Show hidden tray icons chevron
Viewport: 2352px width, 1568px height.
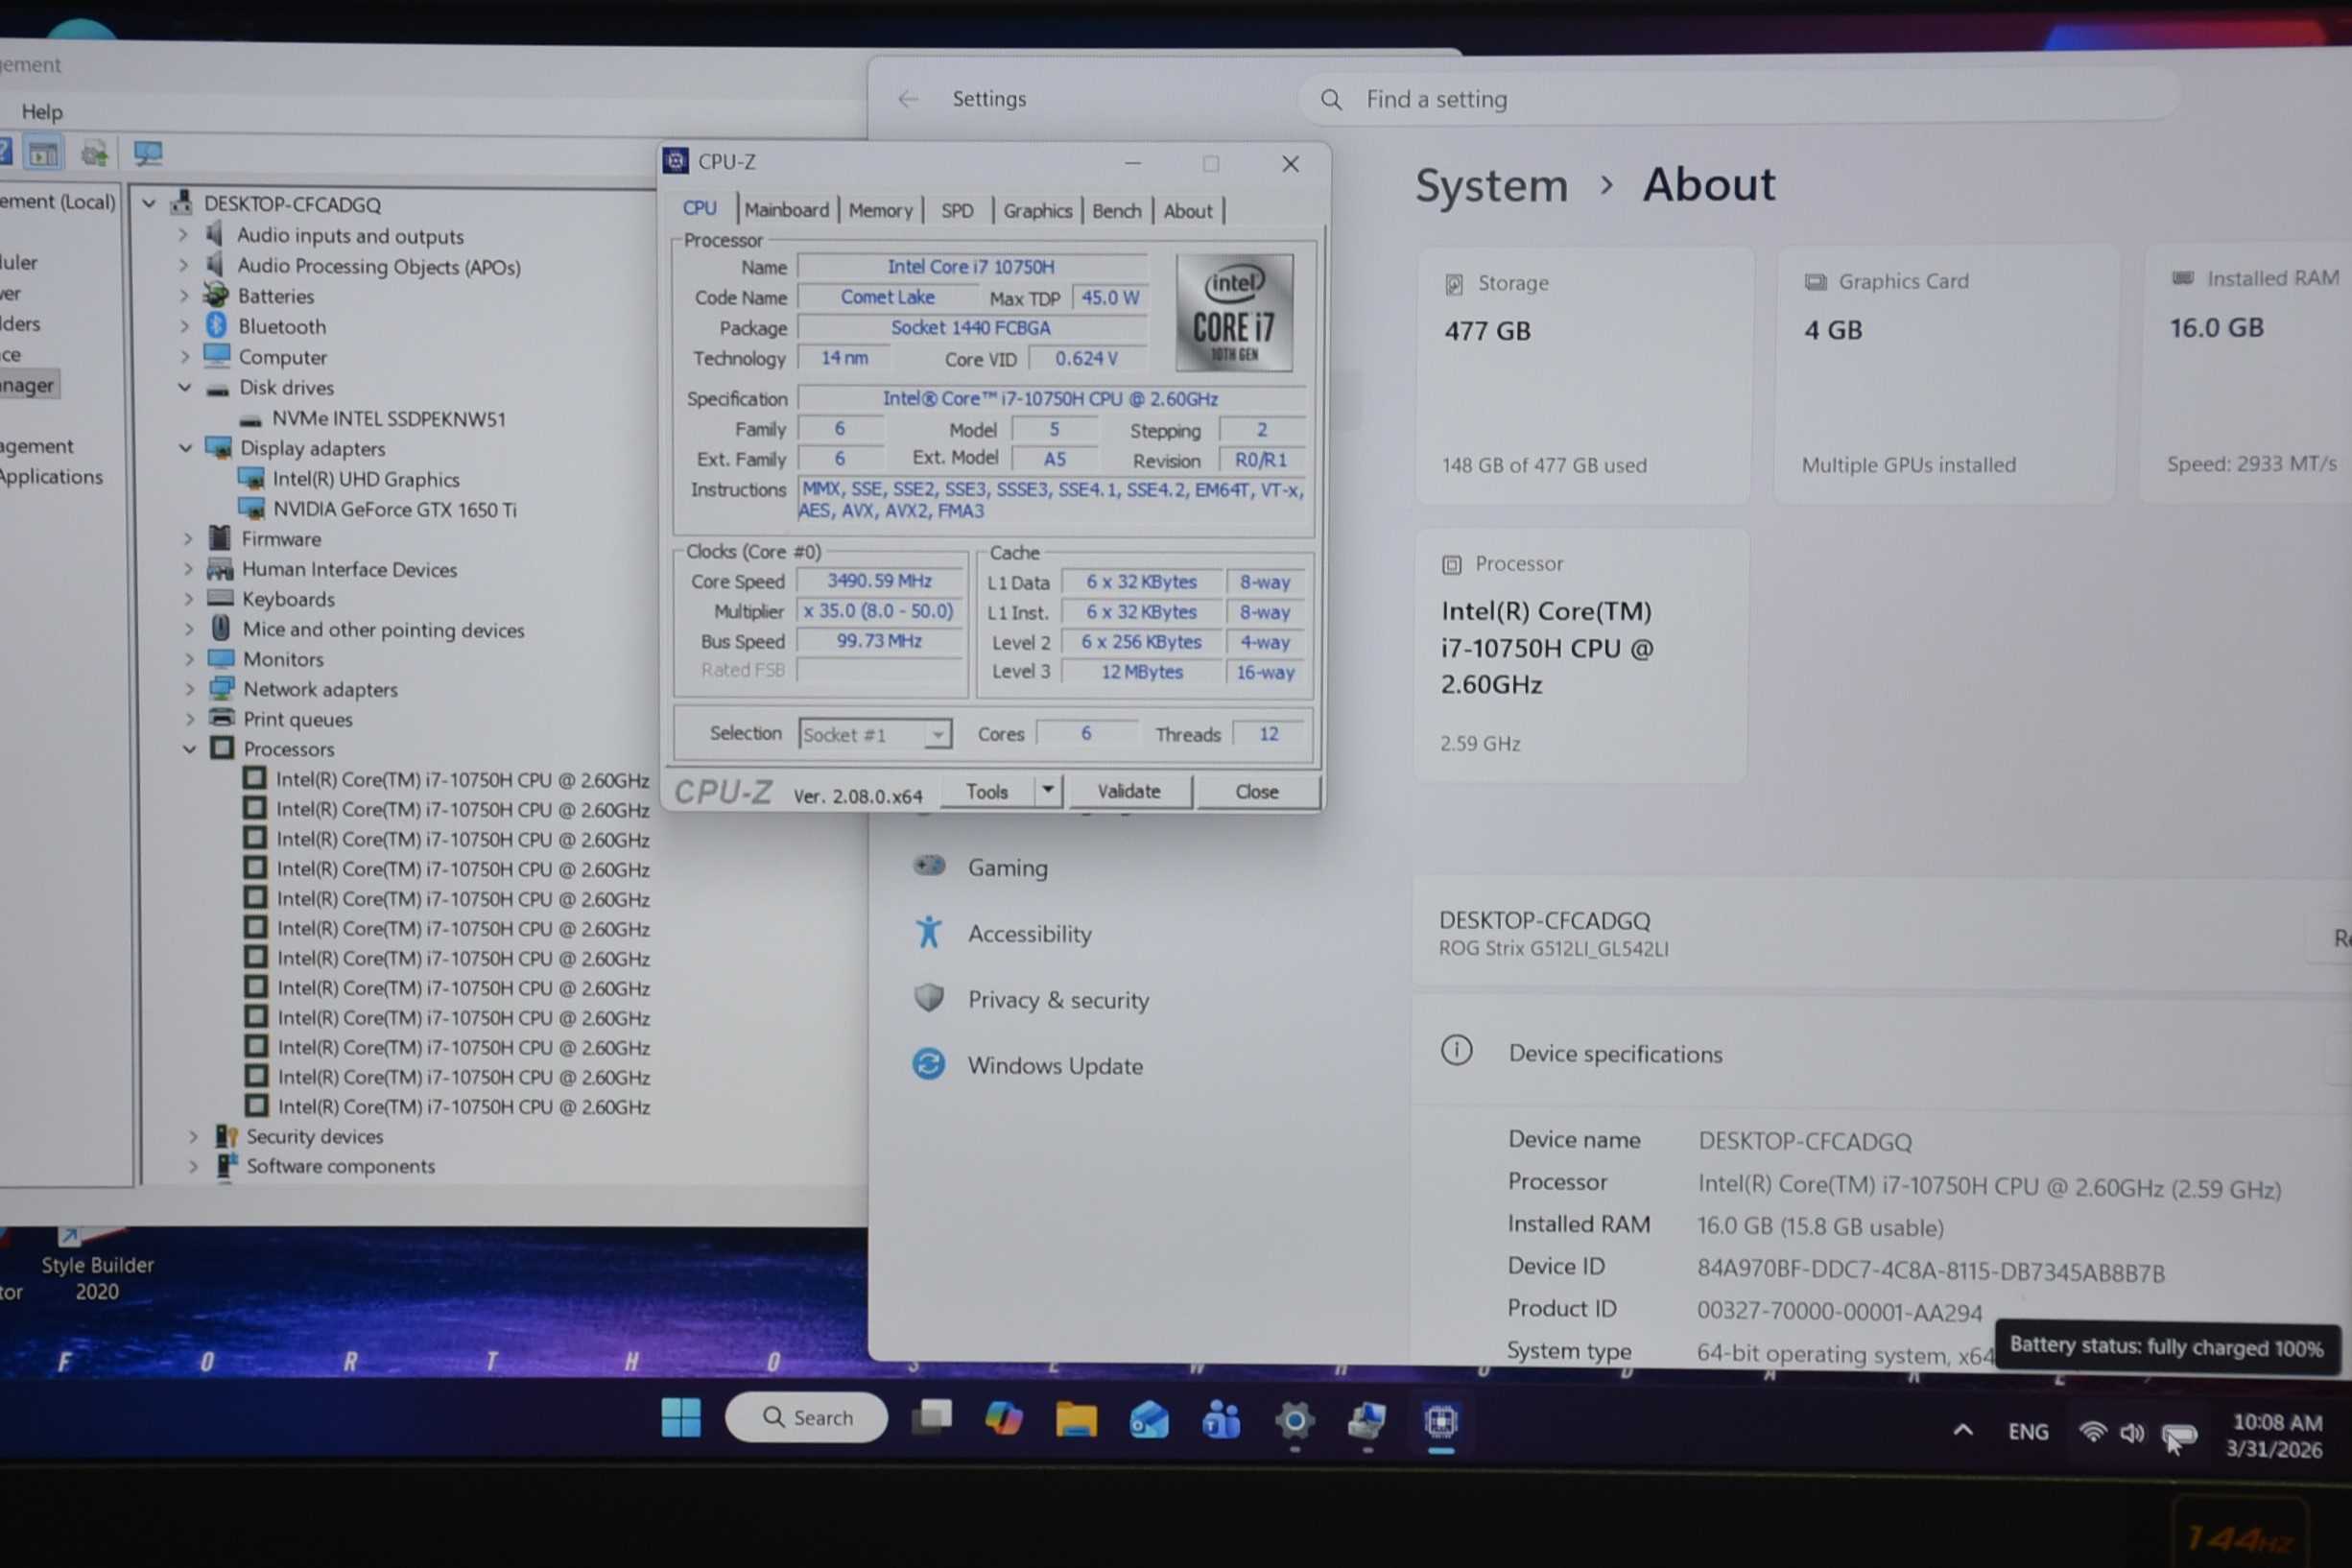(1962, 1430)
